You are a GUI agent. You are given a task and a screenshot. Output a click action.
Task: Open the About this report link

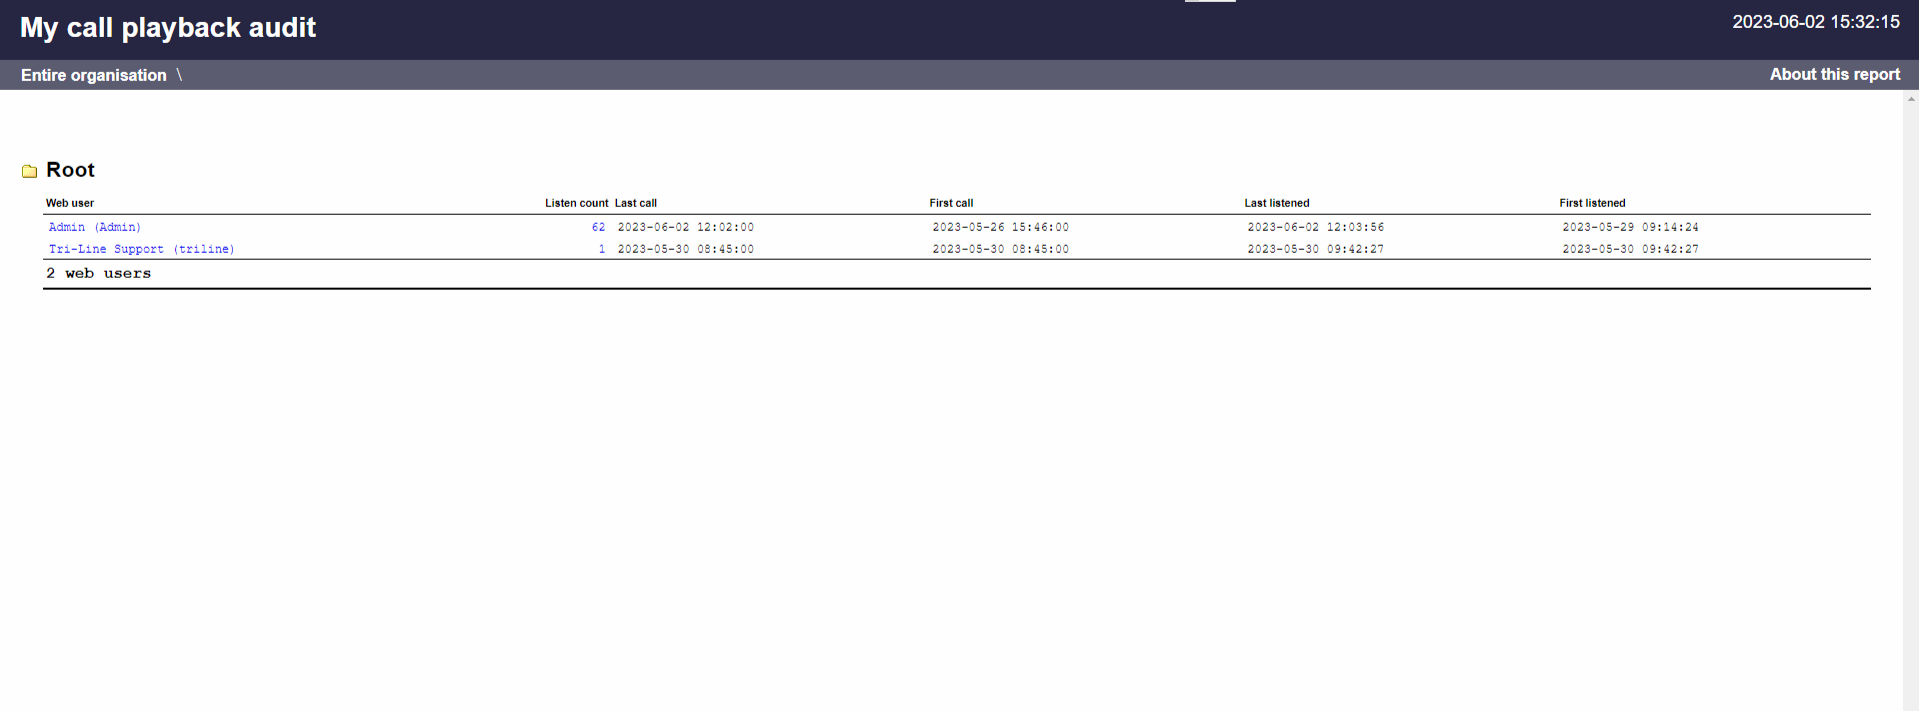coord(1834,75)
